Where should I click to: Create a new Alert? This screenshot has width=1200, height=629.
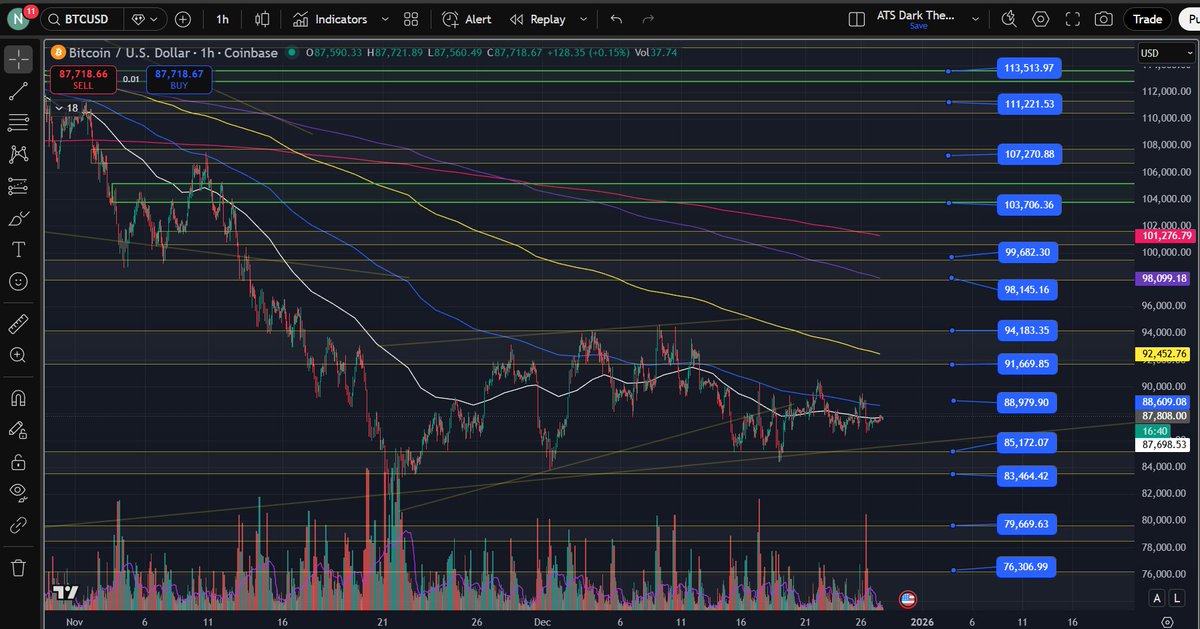pos(466,19)
